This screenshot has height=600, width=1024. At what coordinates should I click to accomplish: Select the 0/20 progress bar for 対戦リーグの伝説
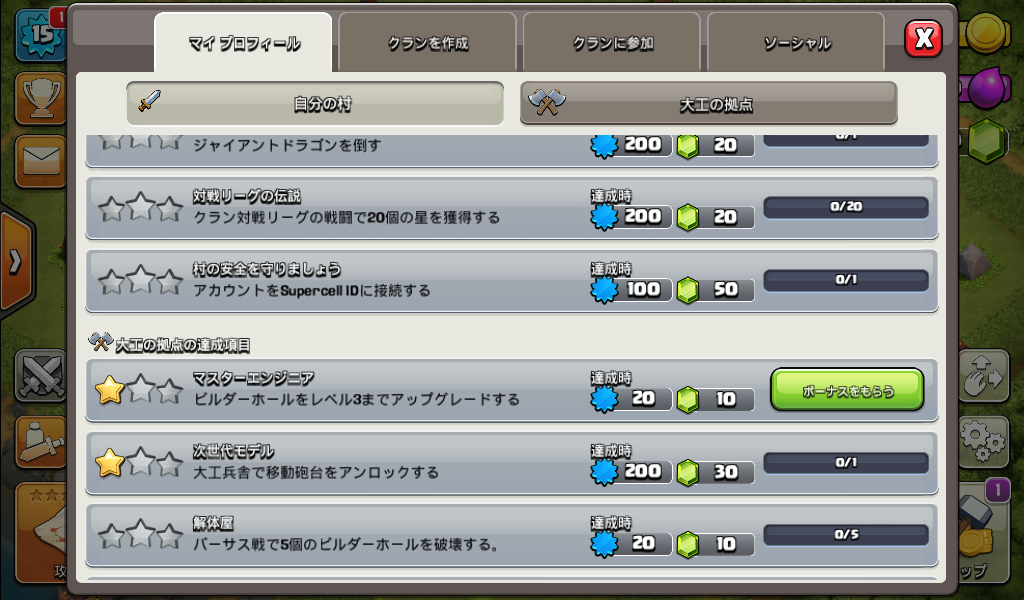tap(846, 207)
